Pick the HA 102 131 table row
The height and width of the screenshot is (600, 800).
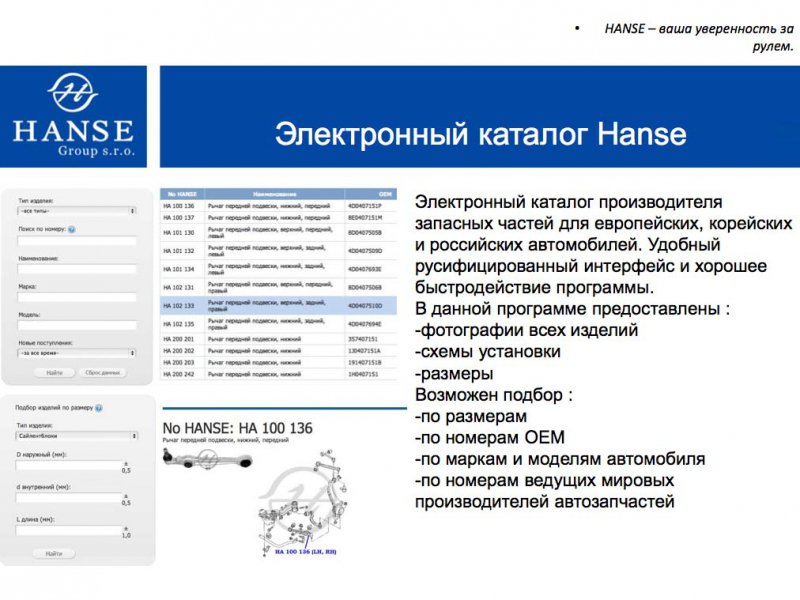coord(279,287)
